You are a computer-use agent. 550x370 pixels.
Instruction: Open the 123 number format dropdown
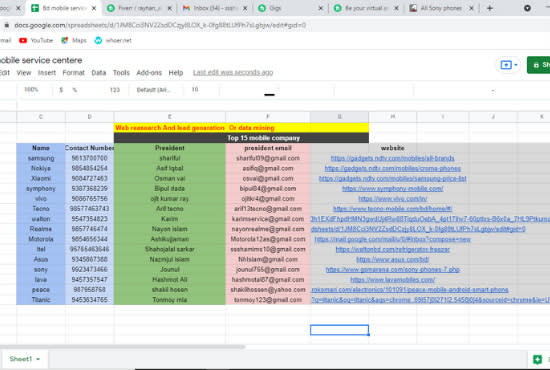(x=115, y=90)
